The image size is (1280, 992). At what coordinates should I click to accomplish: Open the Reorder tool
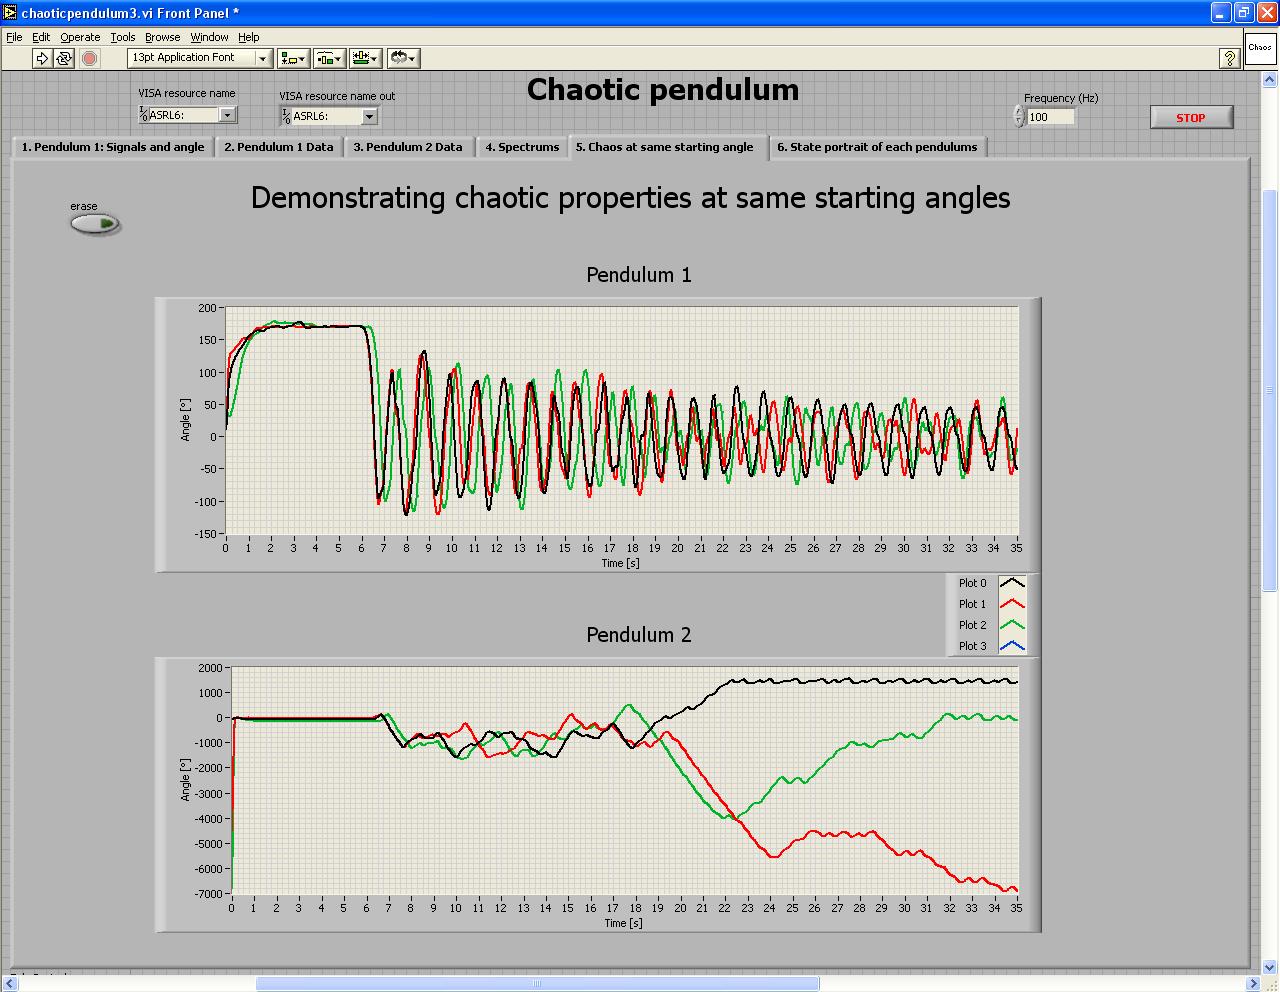coord(403,58)
